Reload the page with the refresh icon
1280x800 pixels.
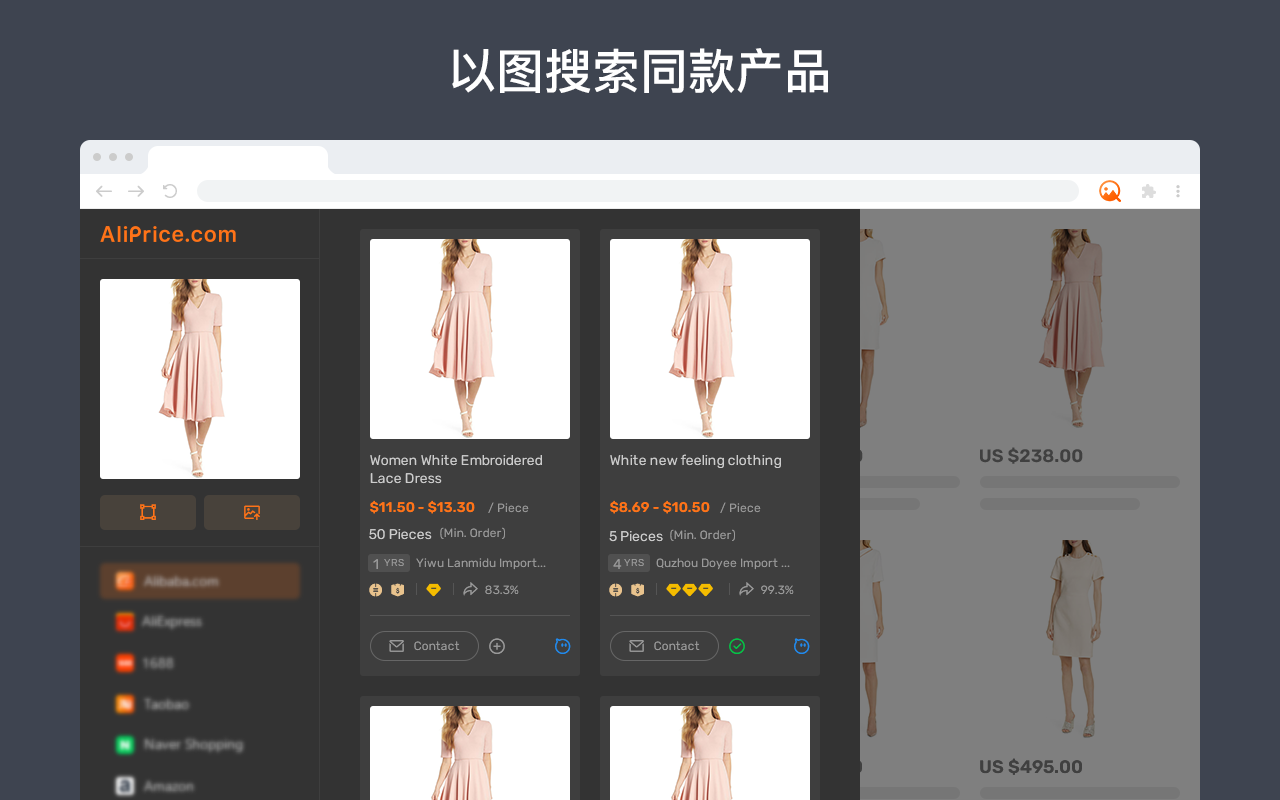pyautogui.click(x=168, y=189)
